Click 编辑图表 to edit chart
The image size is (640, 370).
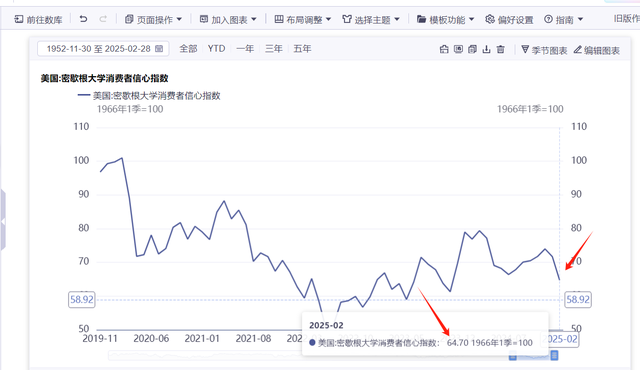point(597,50)
